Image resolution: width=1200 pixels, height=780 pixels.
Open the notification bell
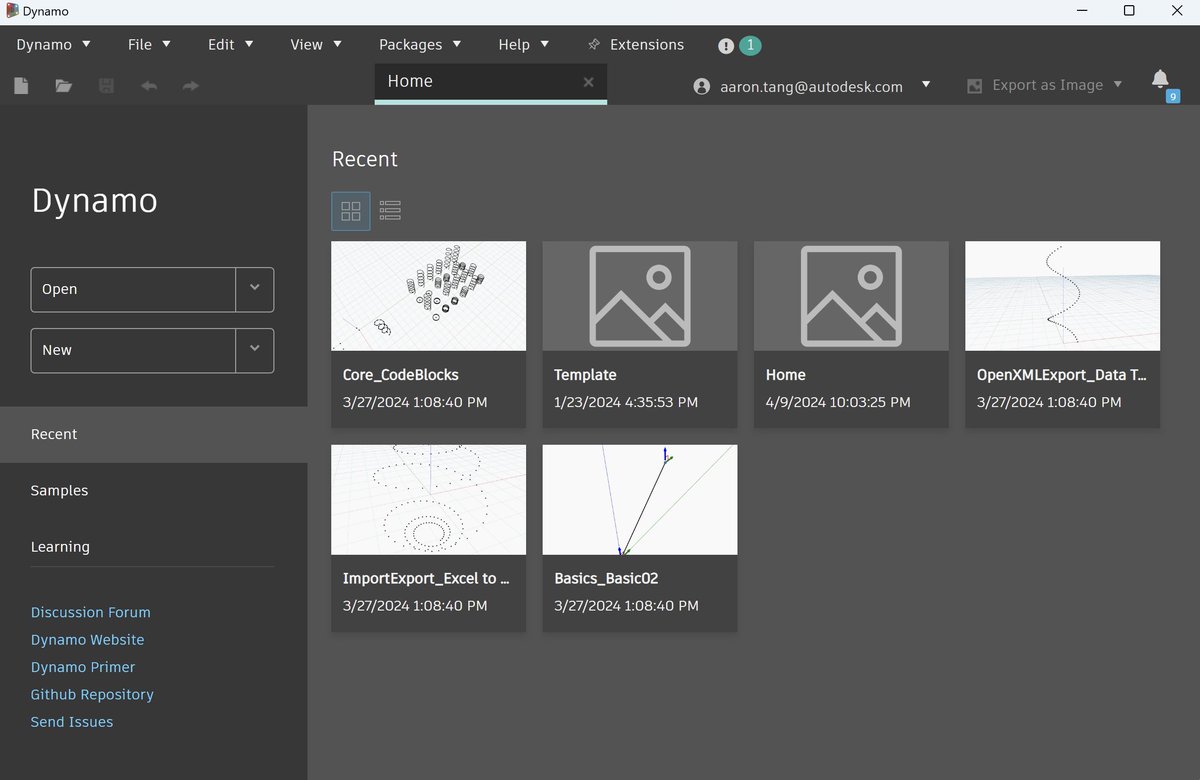[x=1160, y=79]
